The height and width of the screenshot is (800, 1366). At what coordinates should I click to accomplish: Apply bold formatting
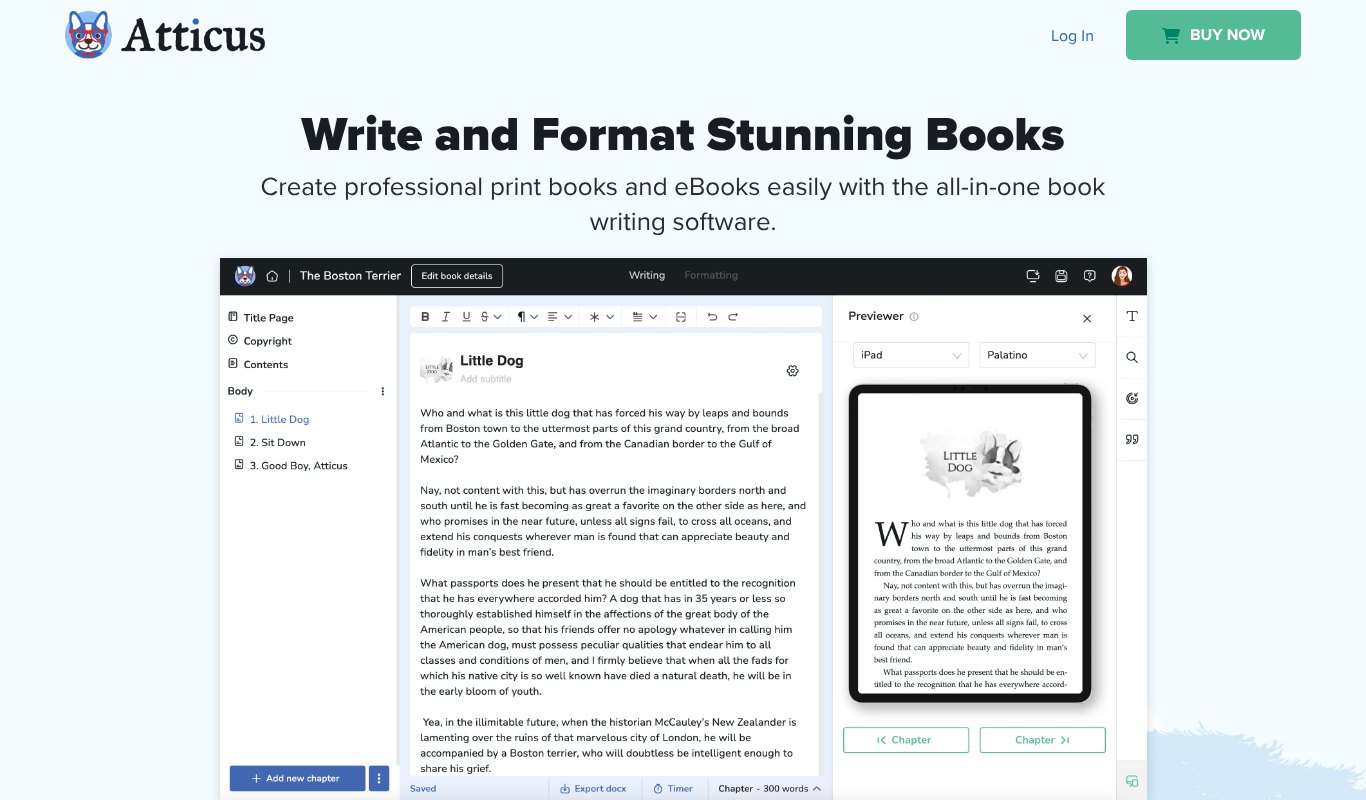pyautogui.click(x=425, y=317)
